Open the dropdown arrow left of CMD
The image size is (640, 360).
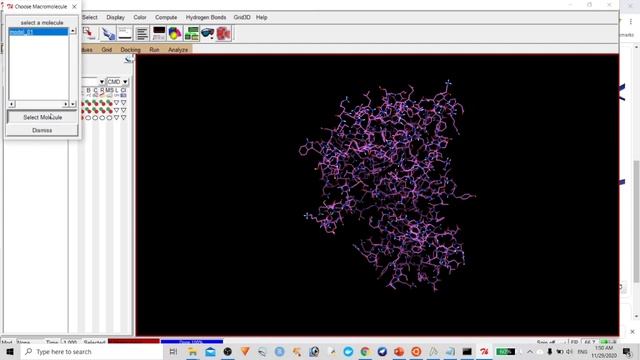tap(102, 82)
